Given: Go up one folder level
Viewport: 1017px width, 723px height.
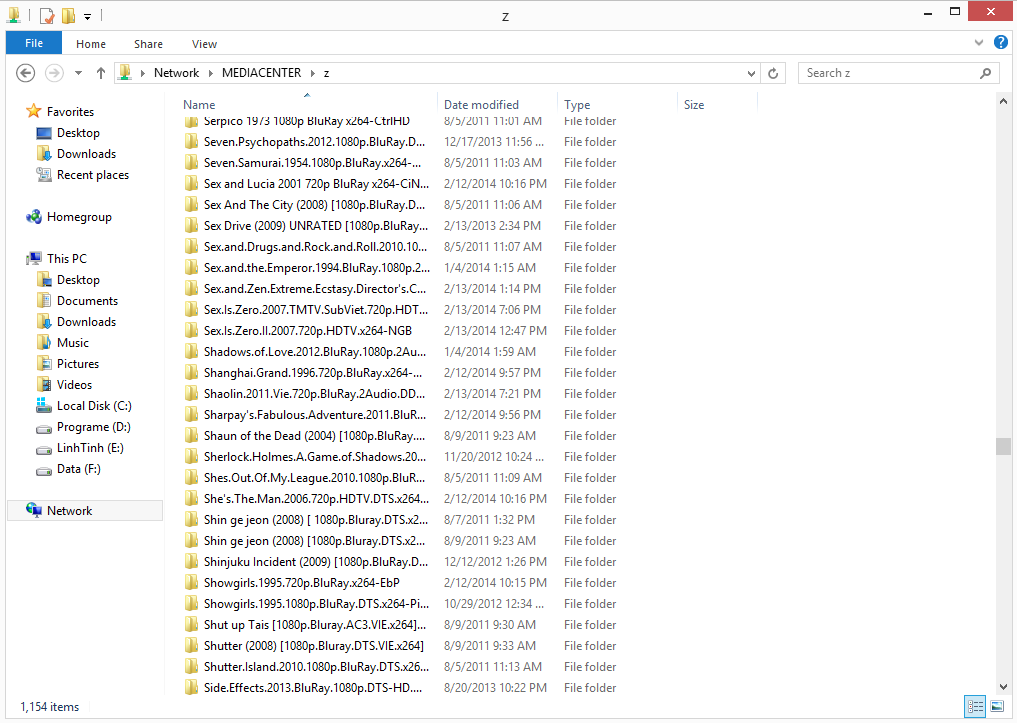Looking at the screenshot, I should (101, 73).
